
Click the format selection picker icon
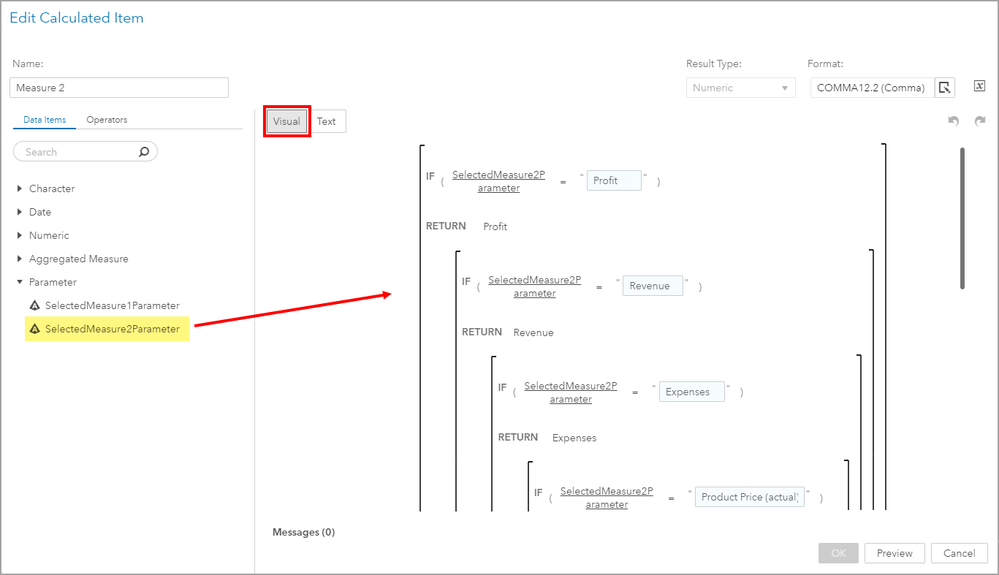click(944, 88)
